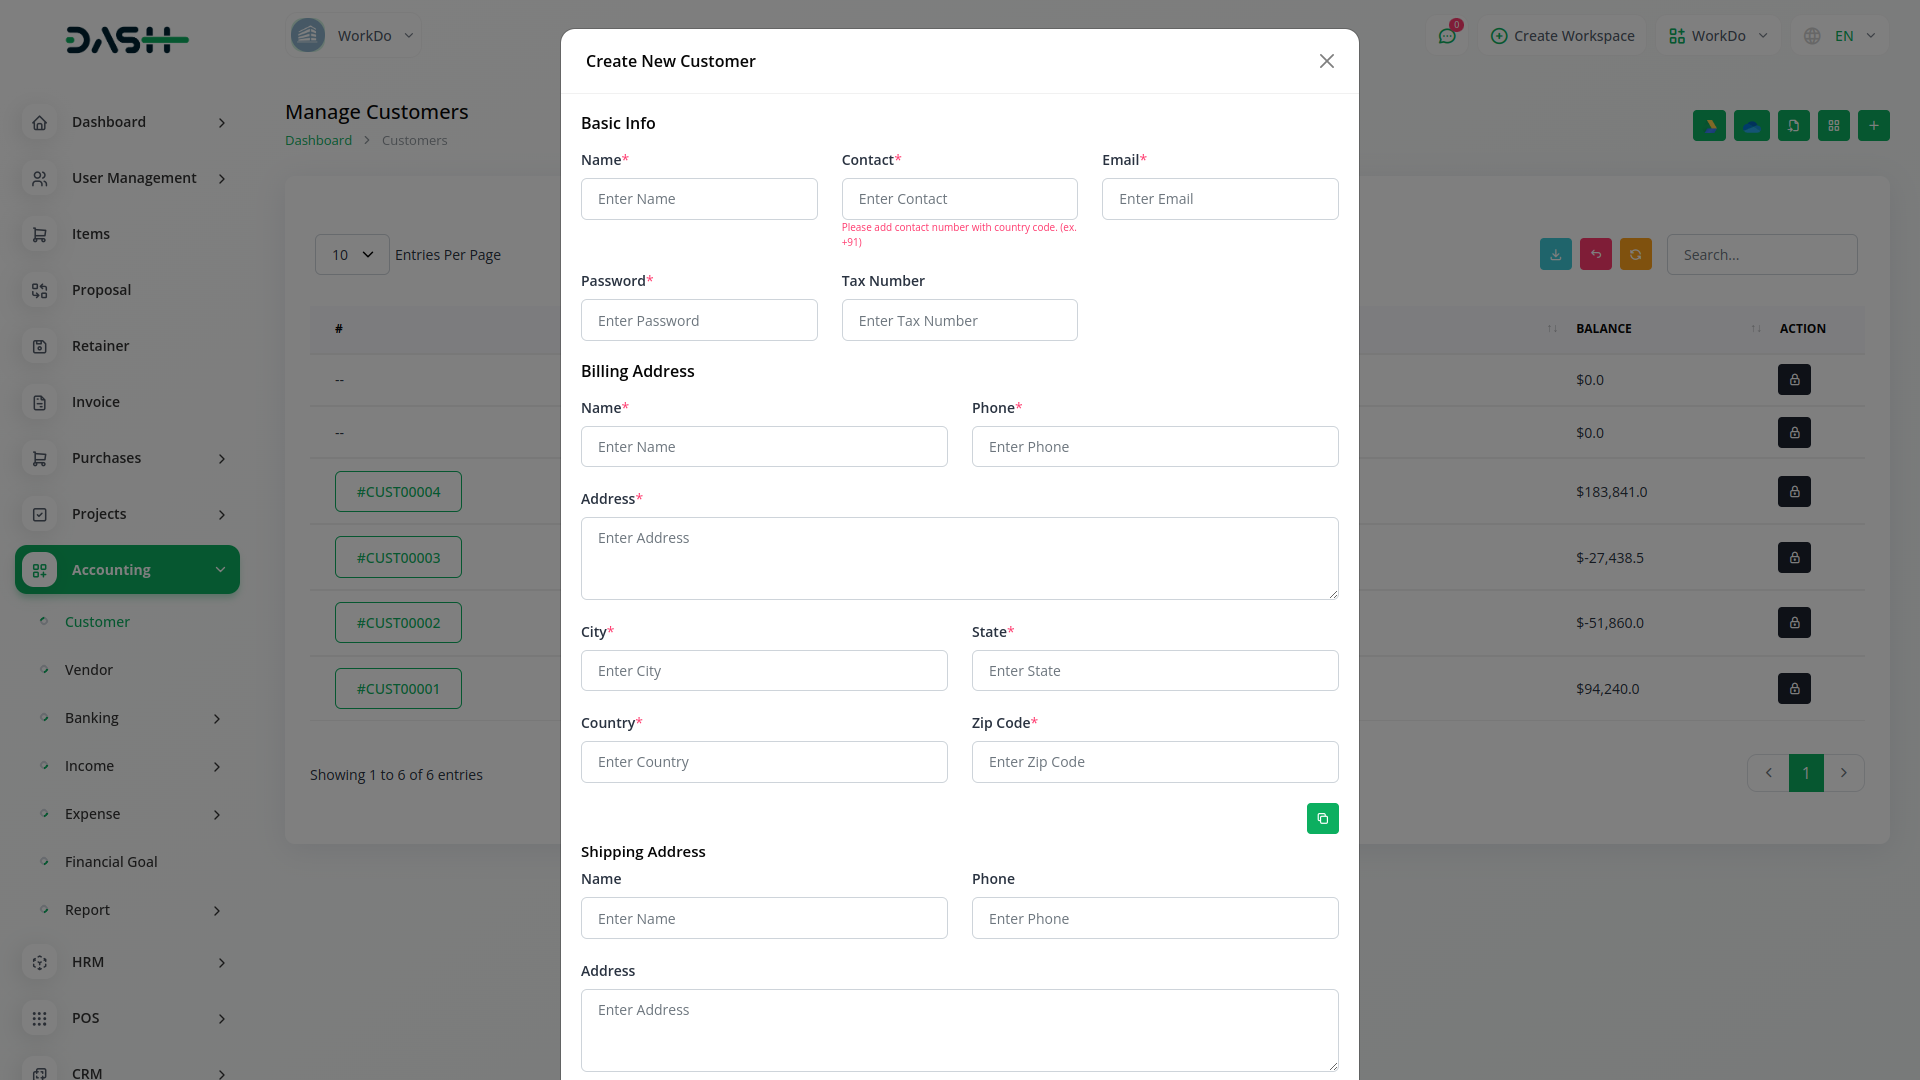Click the green plus create icon

pyautogui.click(x=1873, y=126)
